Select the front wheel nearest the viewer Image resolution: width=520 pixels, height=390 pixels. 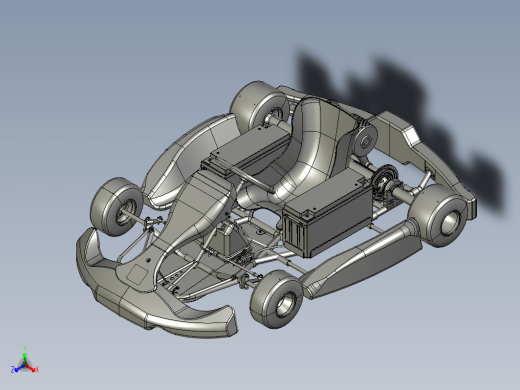(x=276, y=299)
